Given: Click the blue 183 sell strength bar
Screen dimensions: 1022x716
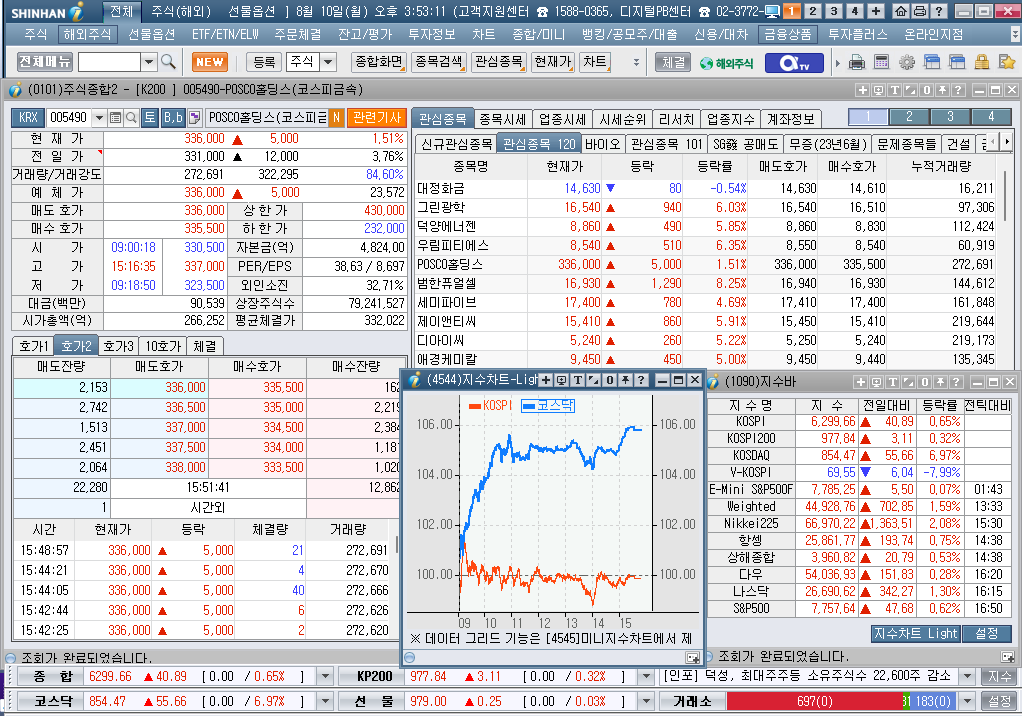Looking at the screenshot, I should click(932, 701).
